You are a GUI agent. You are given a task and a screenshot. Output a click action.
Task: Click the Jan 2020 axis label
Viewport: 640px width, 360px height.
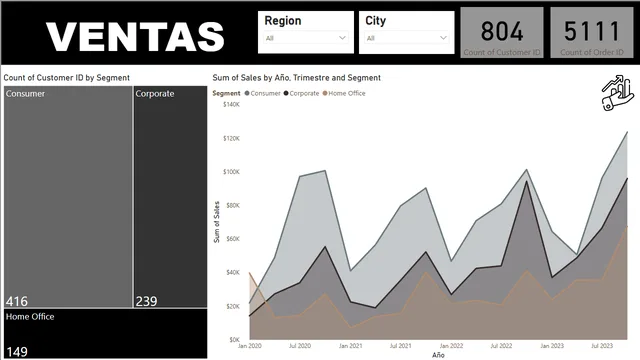click(249, 346)
